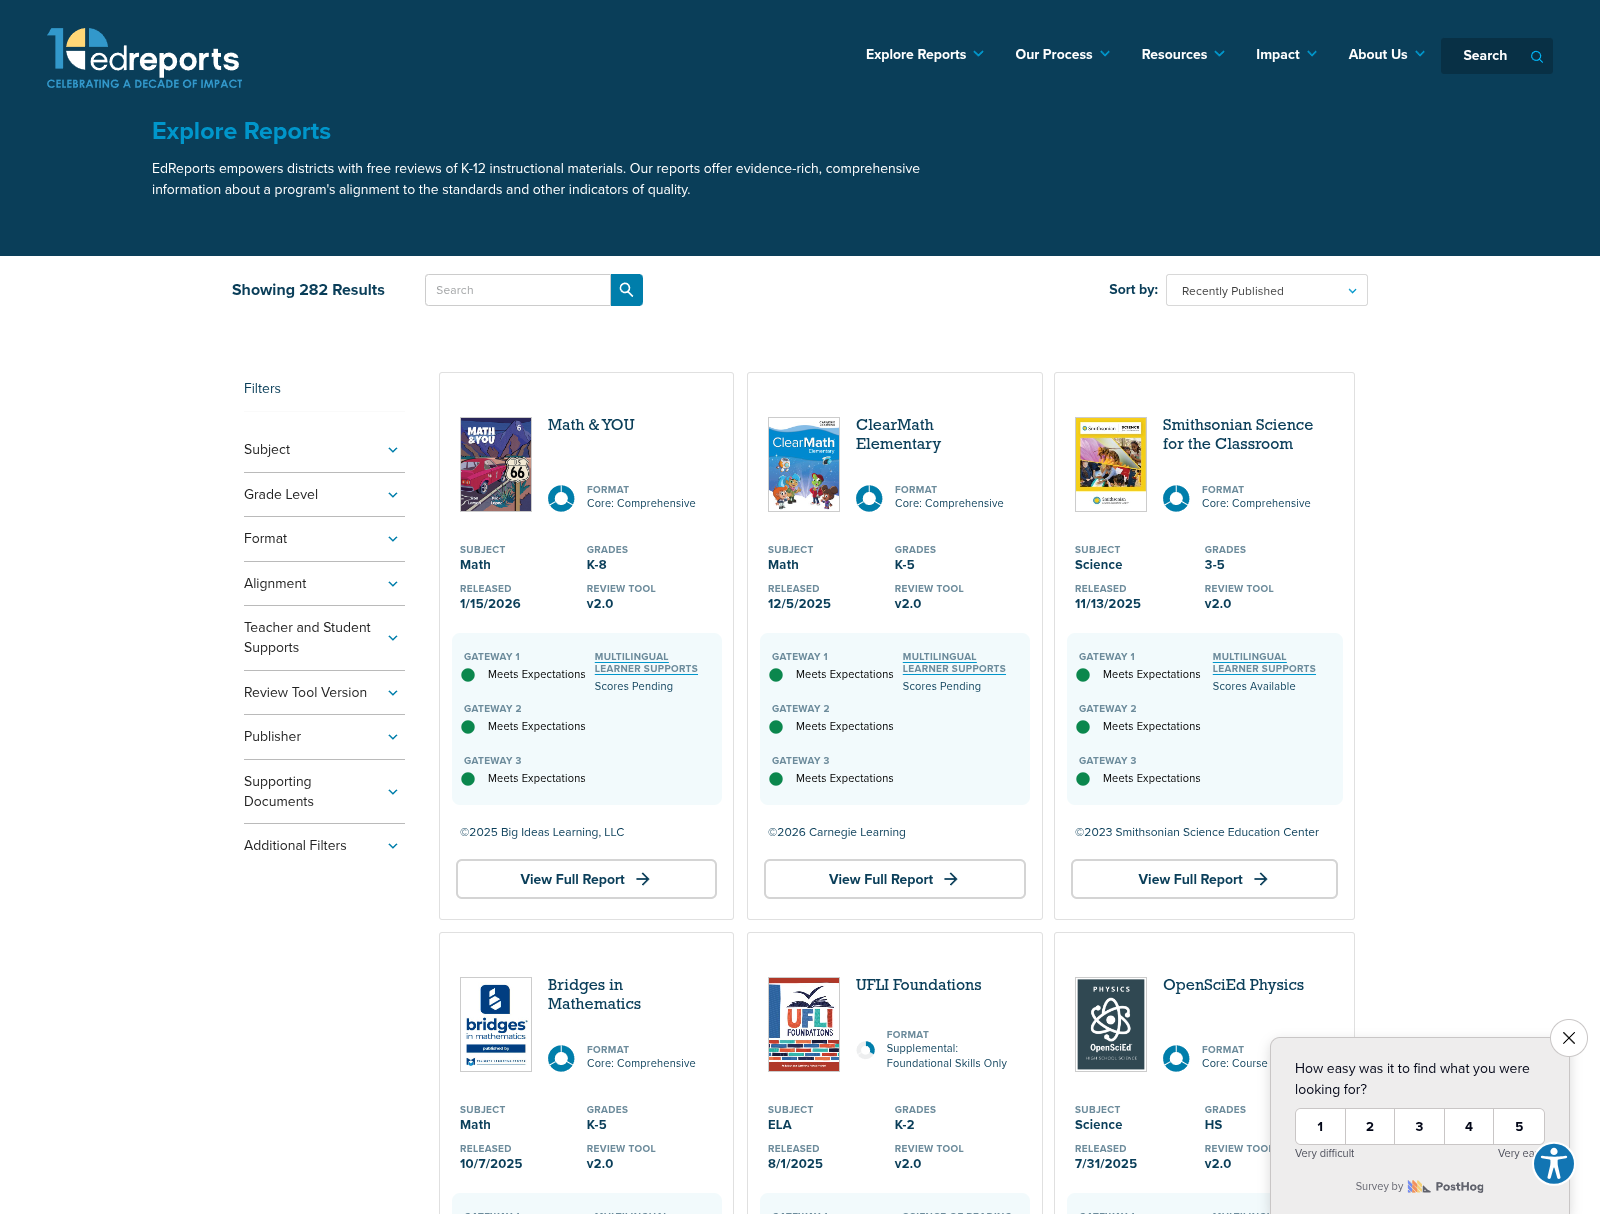The image size is (1600, 1214).
Task: Click the search magnifier icon beside results search box
Action: (627, 290)
